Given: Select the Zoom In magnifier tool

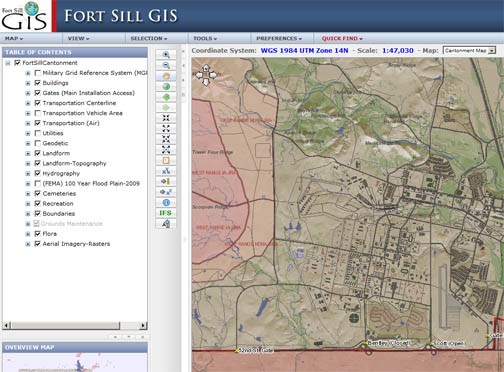Looking at the screenshot, I should click(166, 55).
